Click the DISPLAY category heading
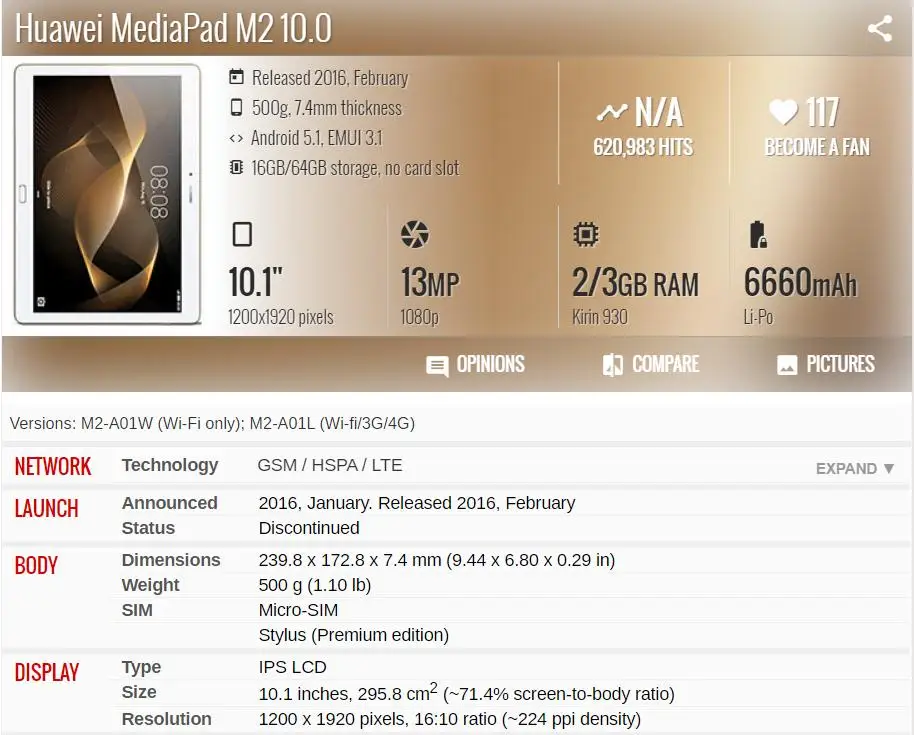 click(x=47, y=672)
